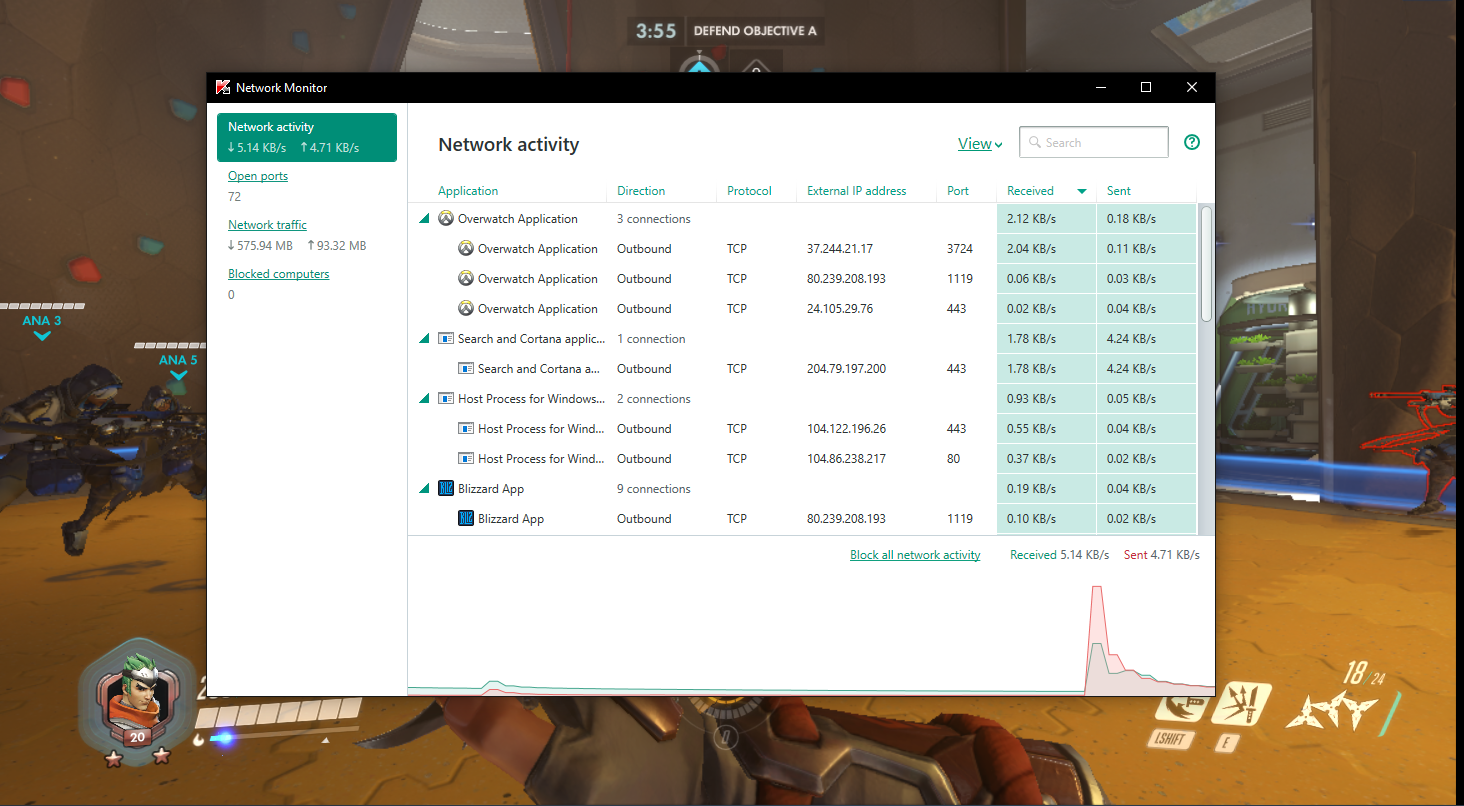Open the View dropdown menu
The height and width of the screenshot is (806, 1464).
[979, 144]
